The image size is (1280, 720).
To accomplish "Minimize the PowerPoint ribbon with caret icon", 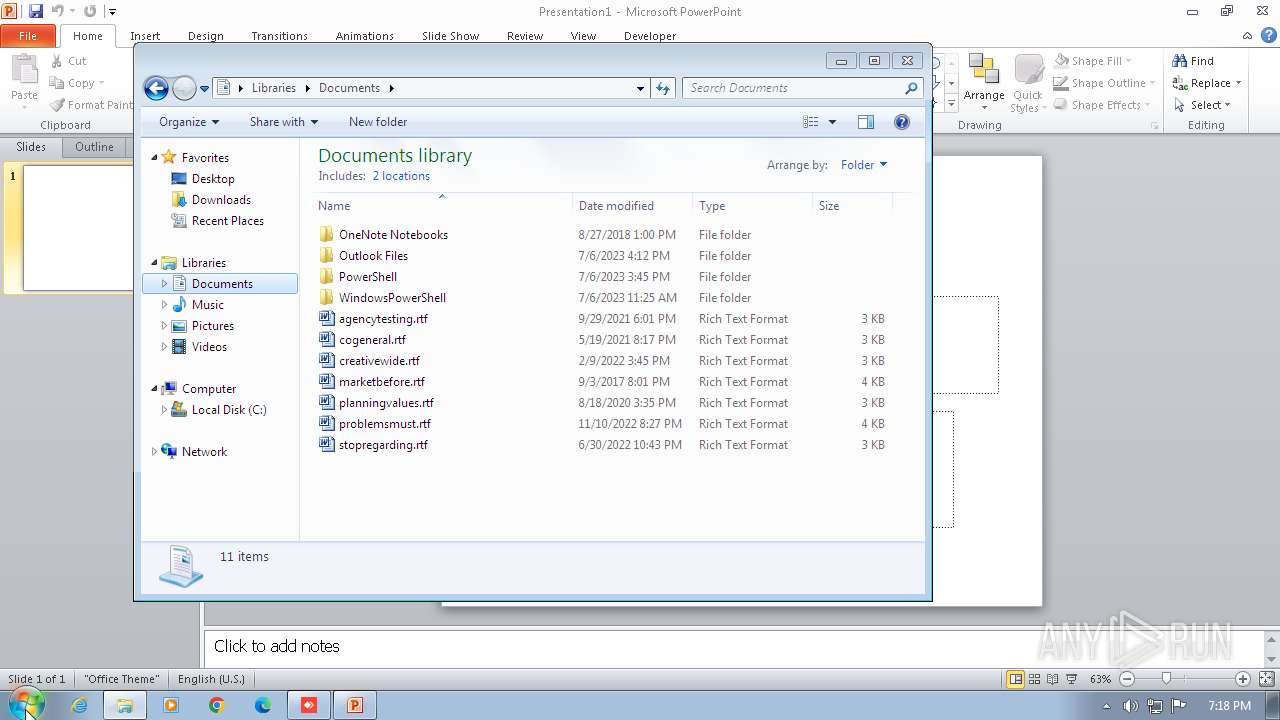I will (1248, 35).
